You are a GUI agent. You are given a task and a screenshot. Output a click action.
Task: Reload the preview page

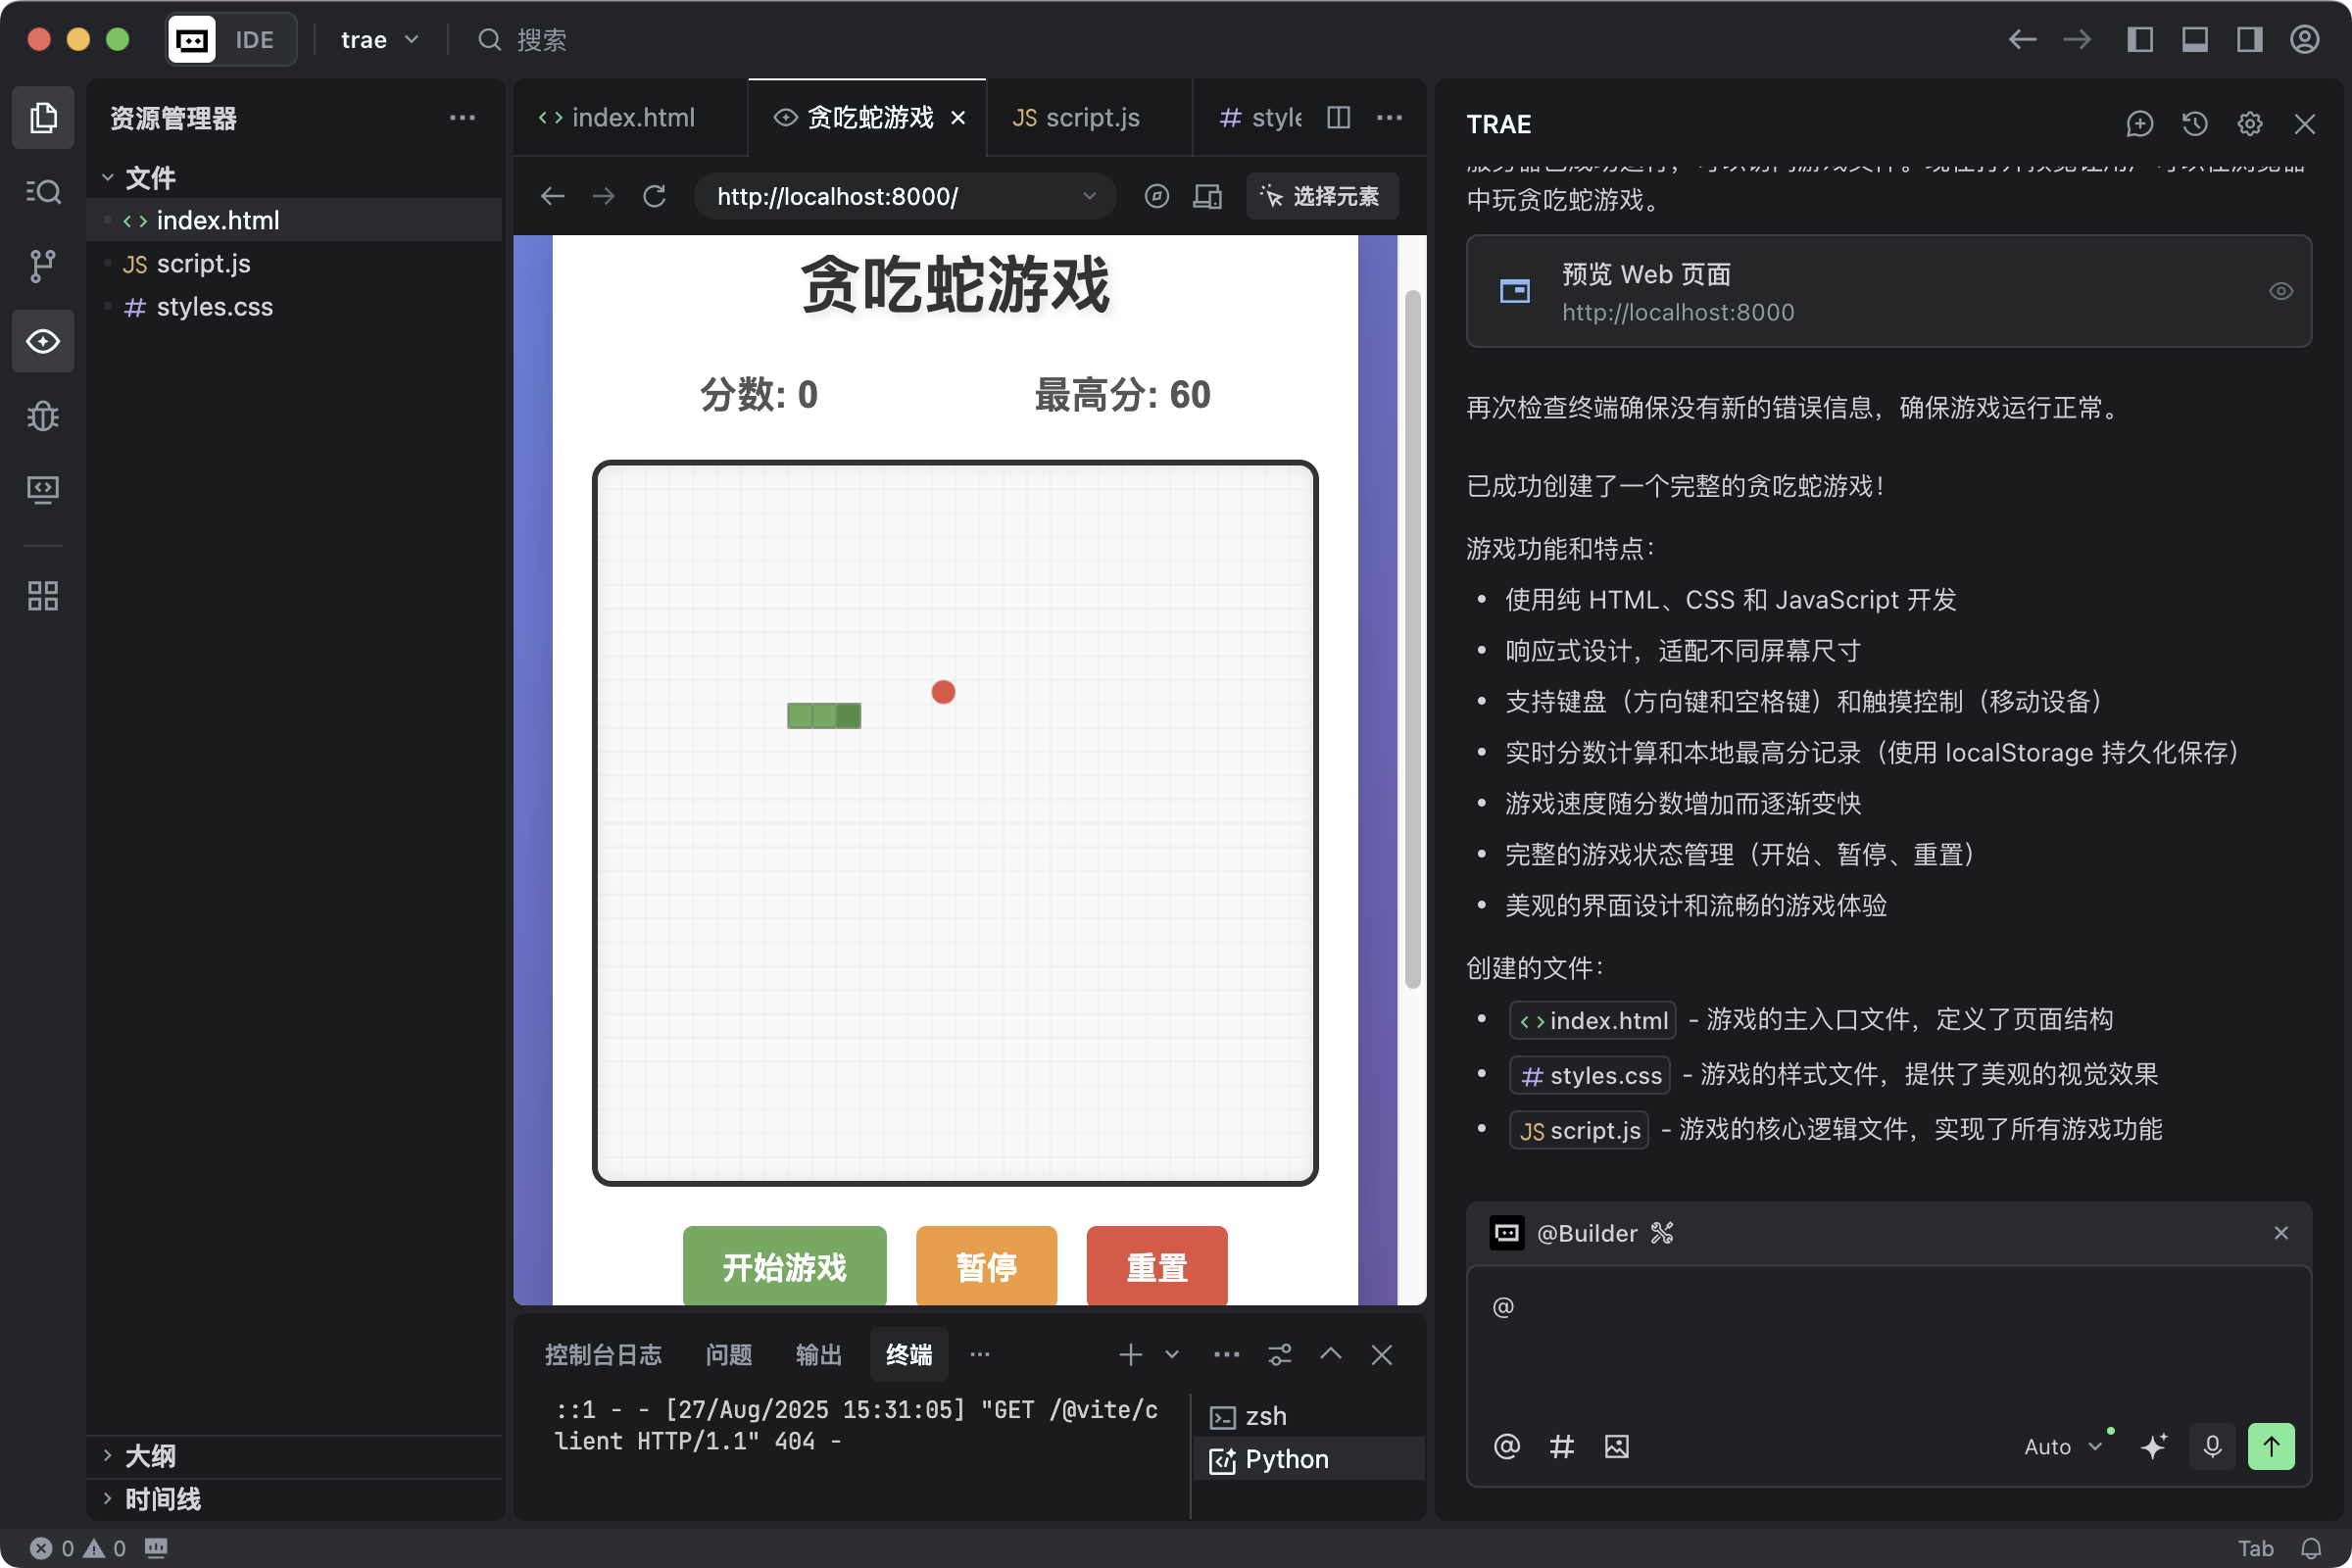coord(655,196)
